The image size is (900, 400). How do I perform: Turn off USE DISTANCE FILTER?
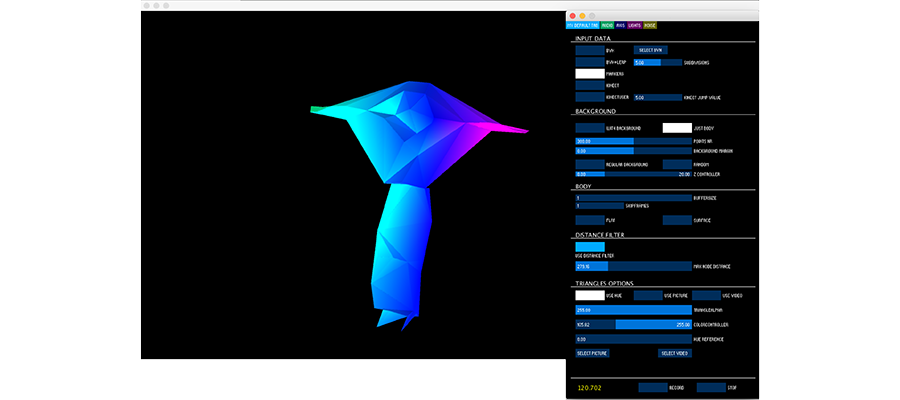590,247
